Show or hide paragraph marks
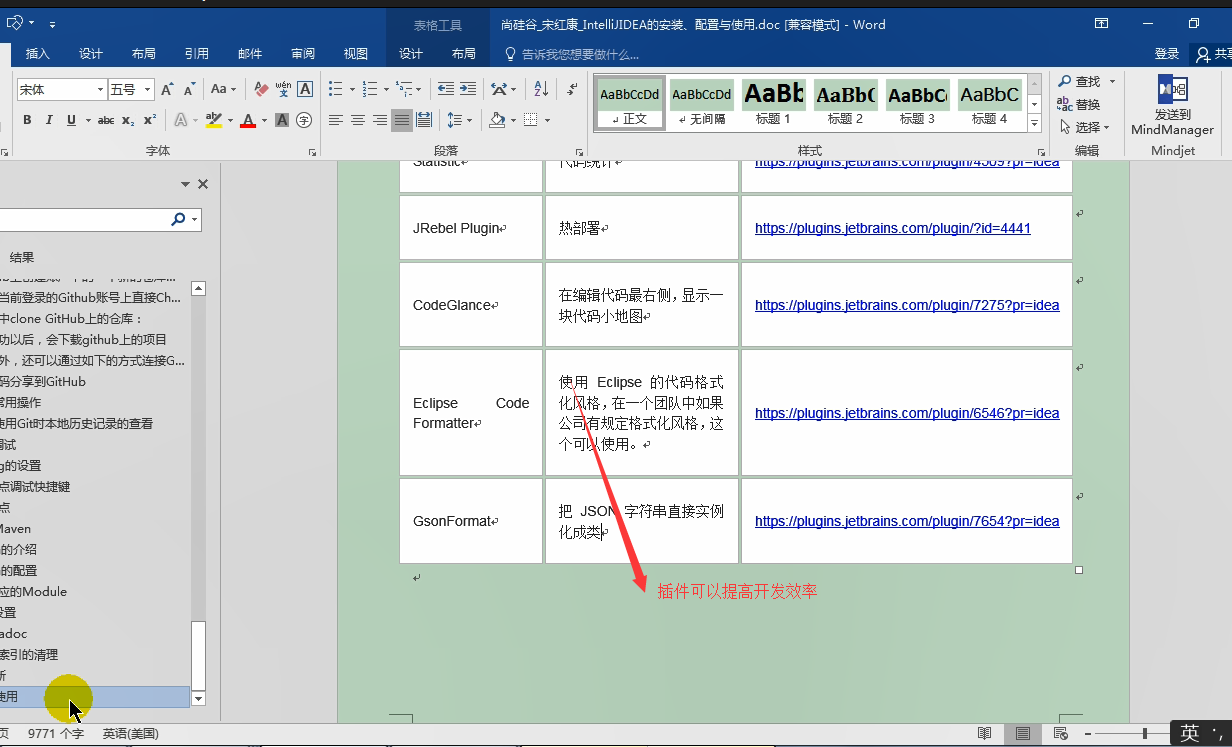The image size is (1232, 747). click(x=572, y=89)
